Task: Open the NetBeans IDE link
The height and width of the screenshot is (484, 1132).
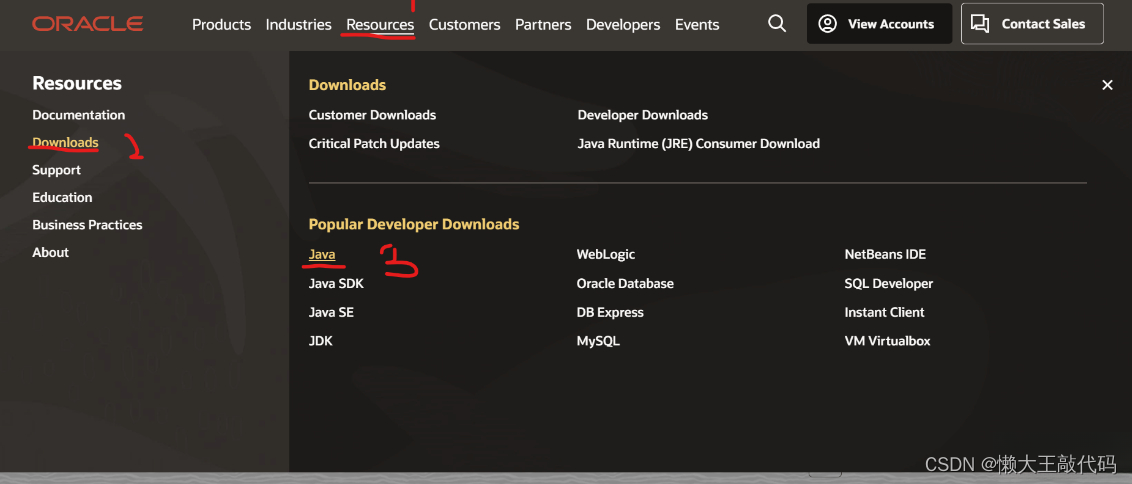Action: point(885,254)
